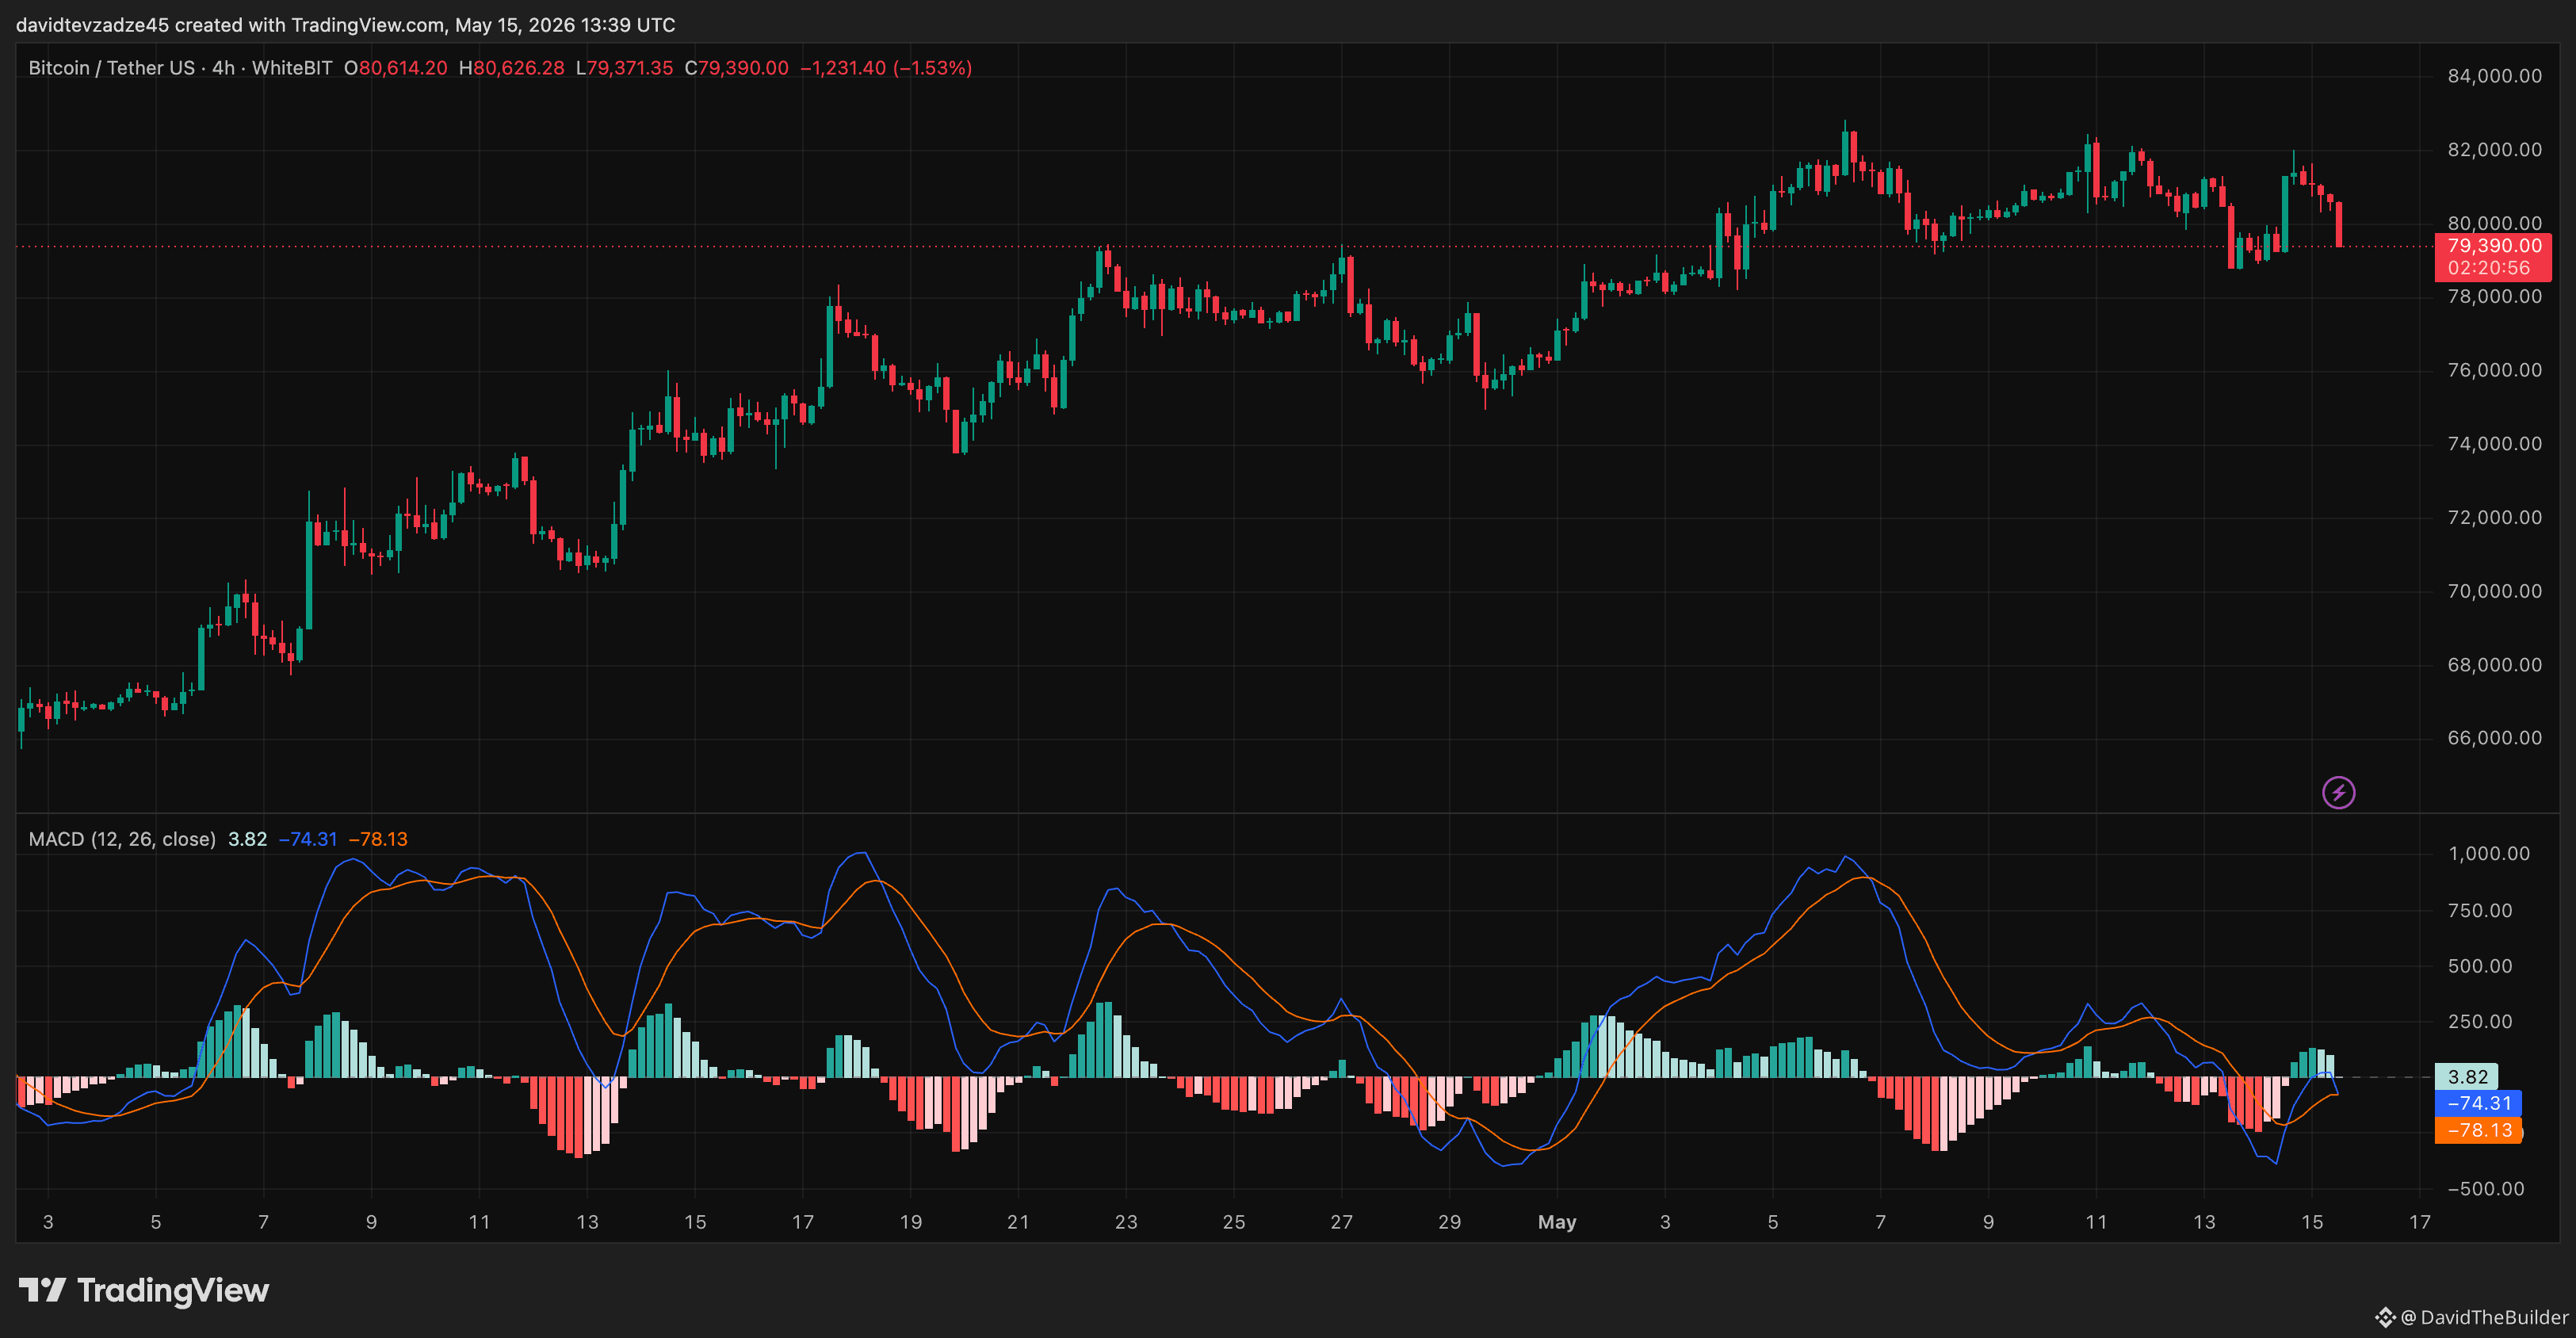
Task: Click the close value C79,390.00 in legend
Action: pos(736,68)
